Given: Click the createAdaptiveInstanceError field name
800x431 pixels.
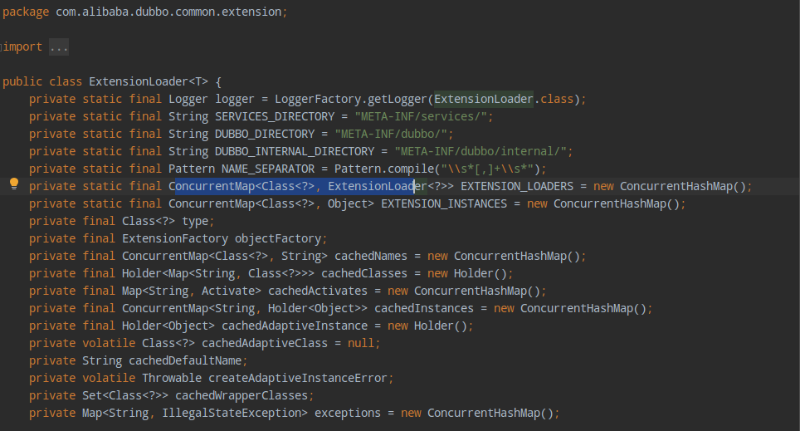Looking at the screenshot, I should 298,378.
